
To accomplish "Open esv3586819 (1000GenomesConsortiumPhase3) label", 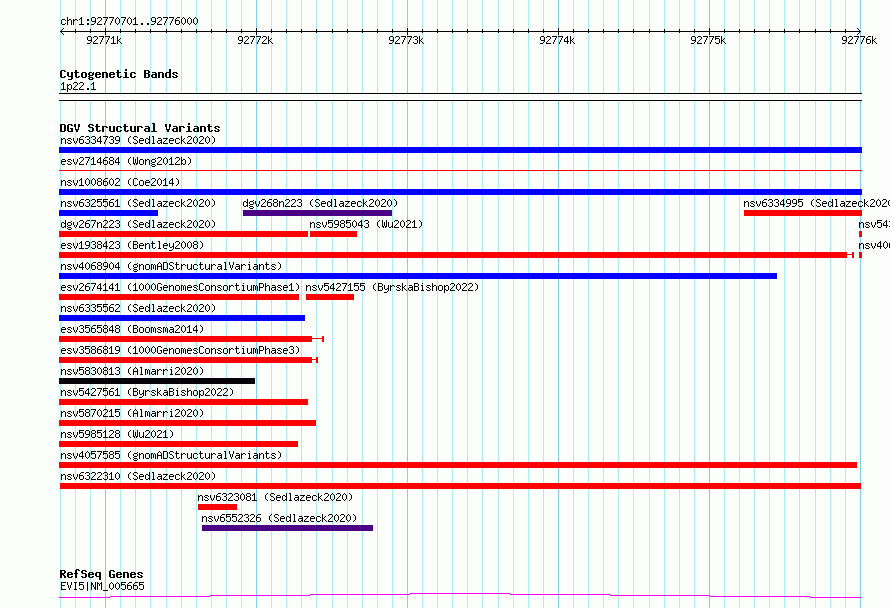I will point(180,350).
